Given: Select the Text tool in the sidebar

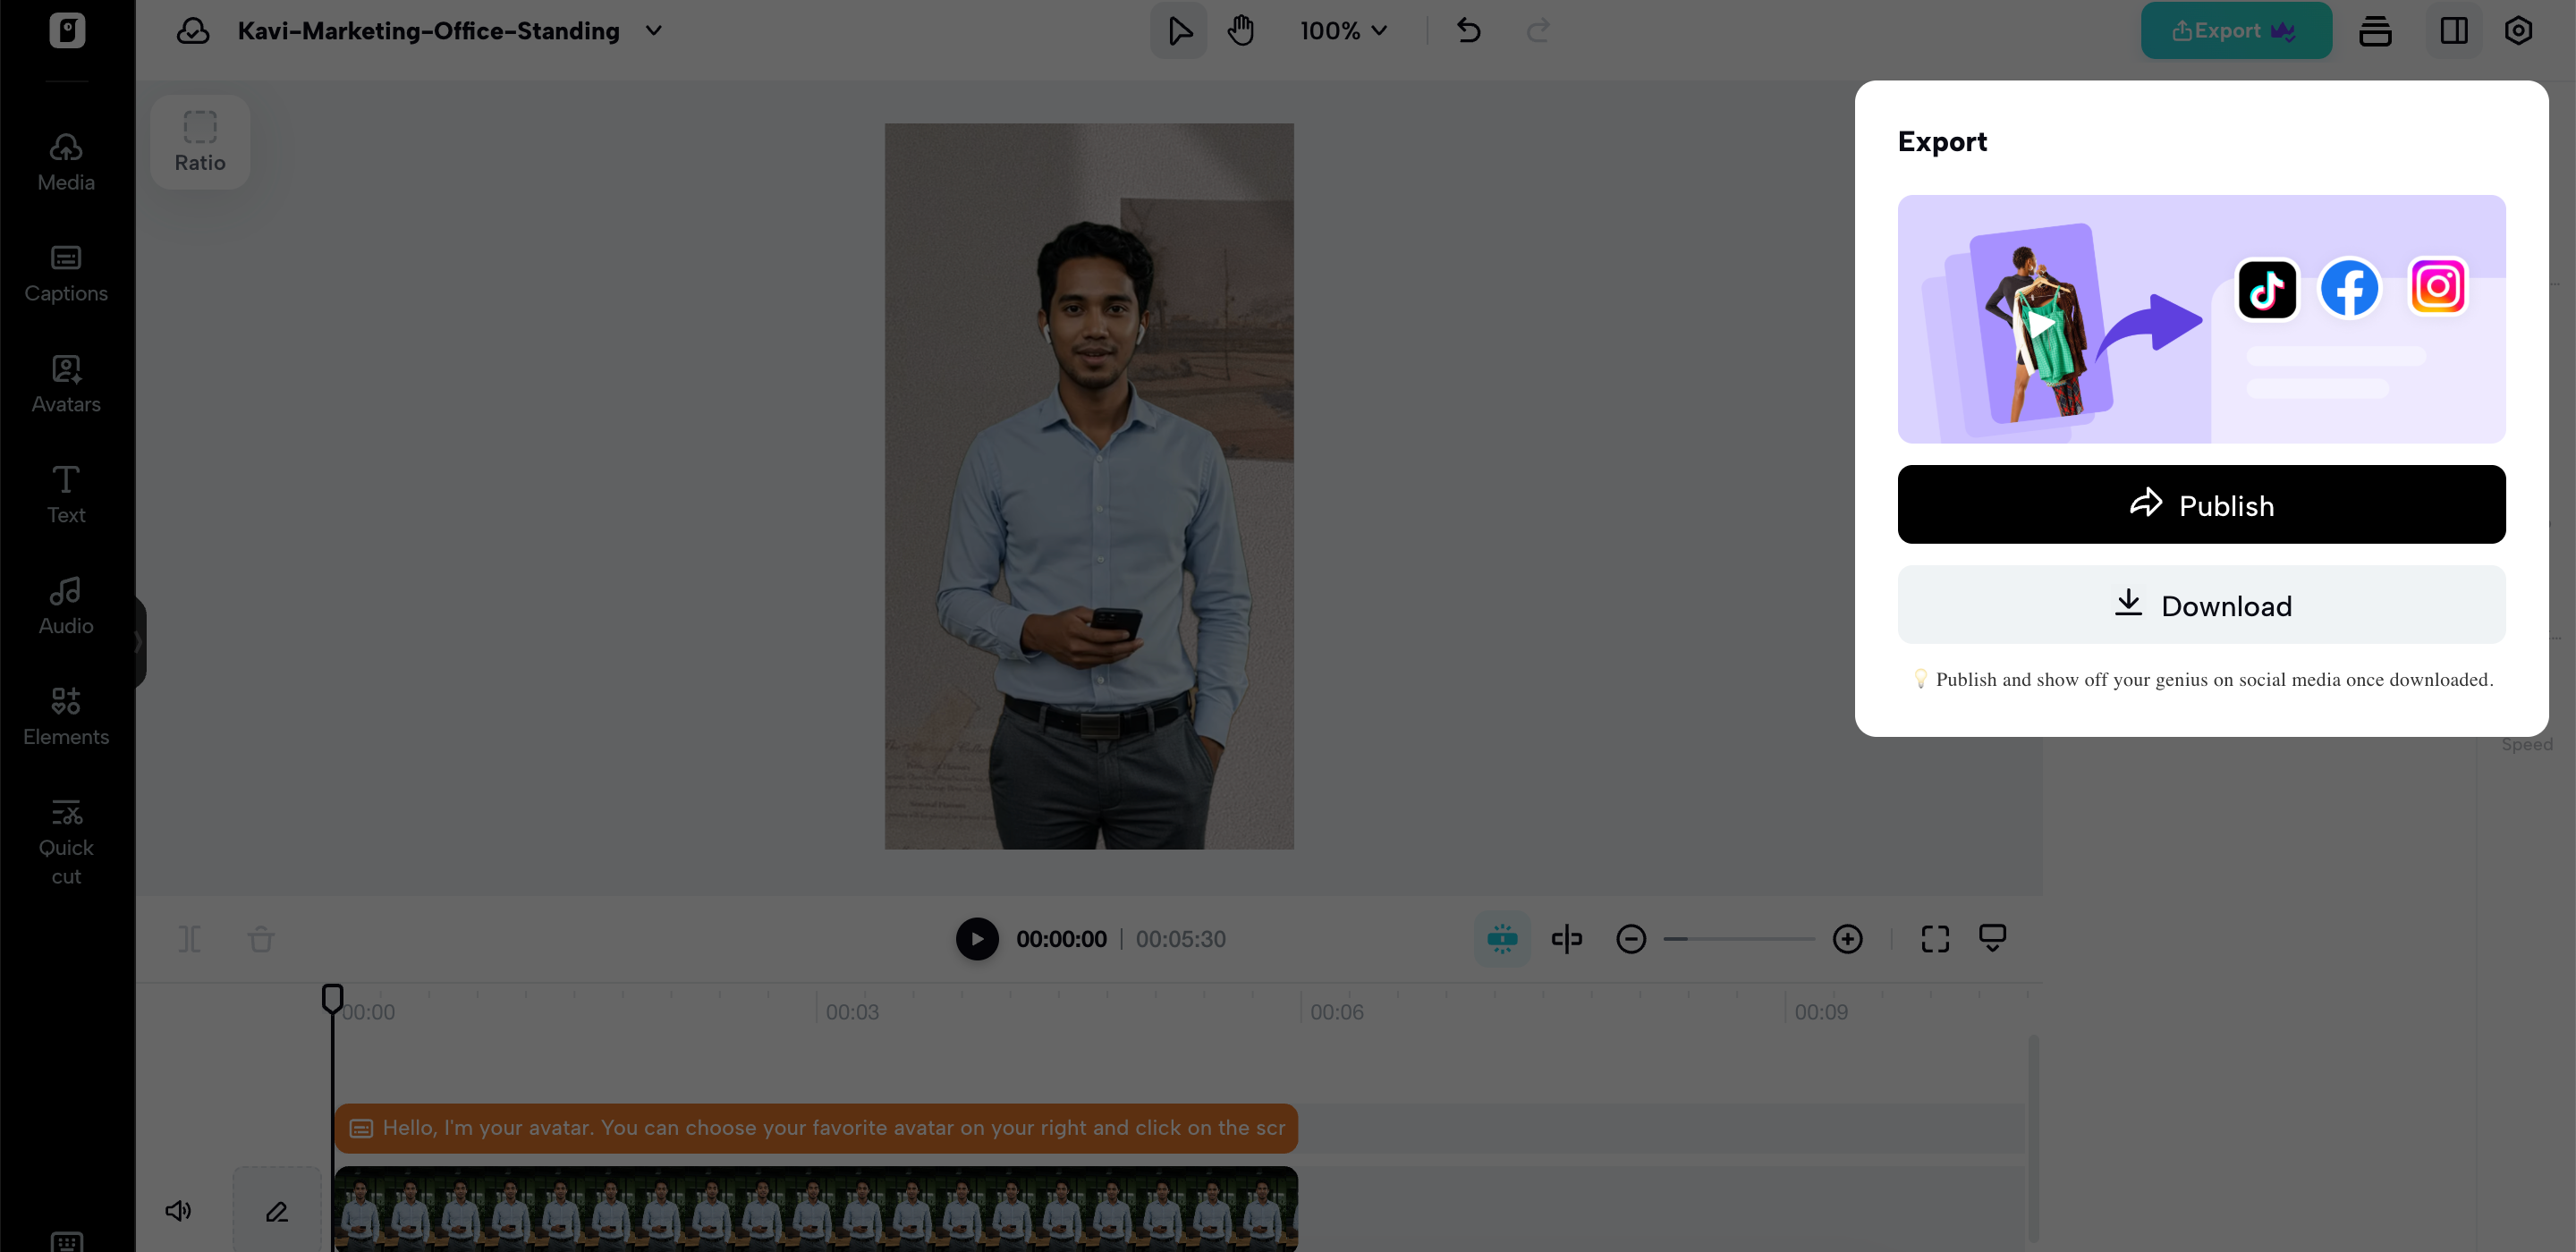Looking at the screenshot, I should pos(65,492).
